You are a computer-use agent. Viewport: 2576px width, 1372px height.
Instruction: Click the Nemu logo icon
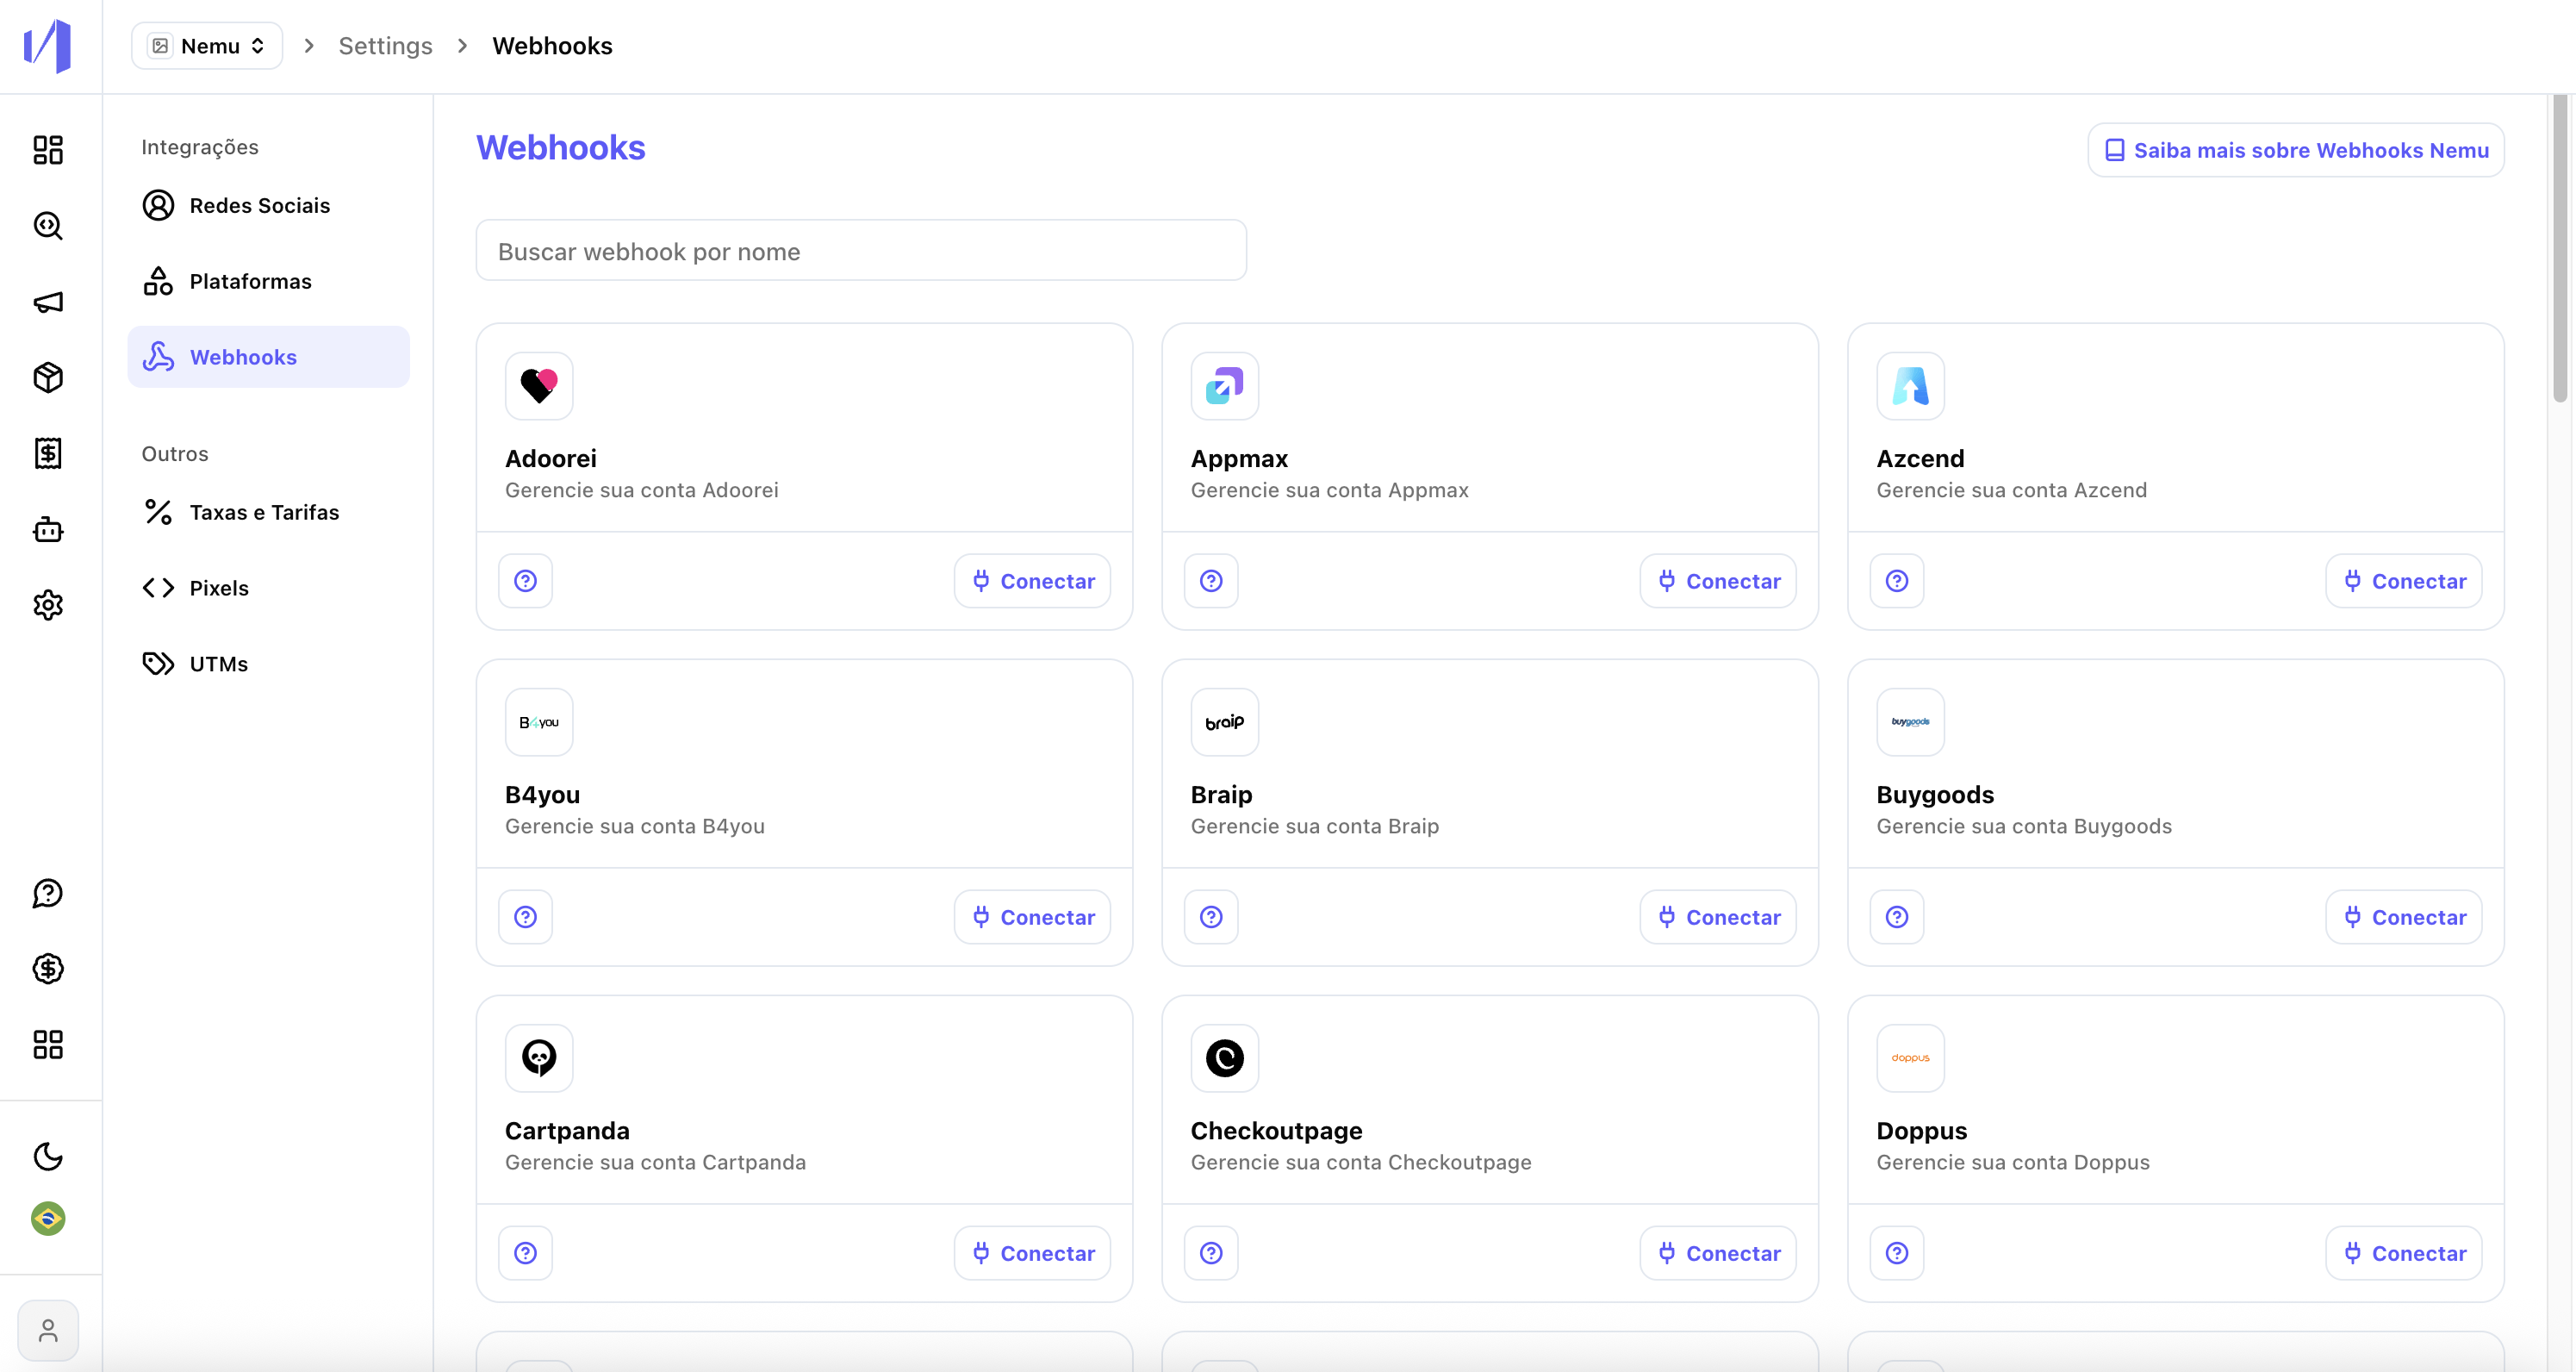(48, 46)
